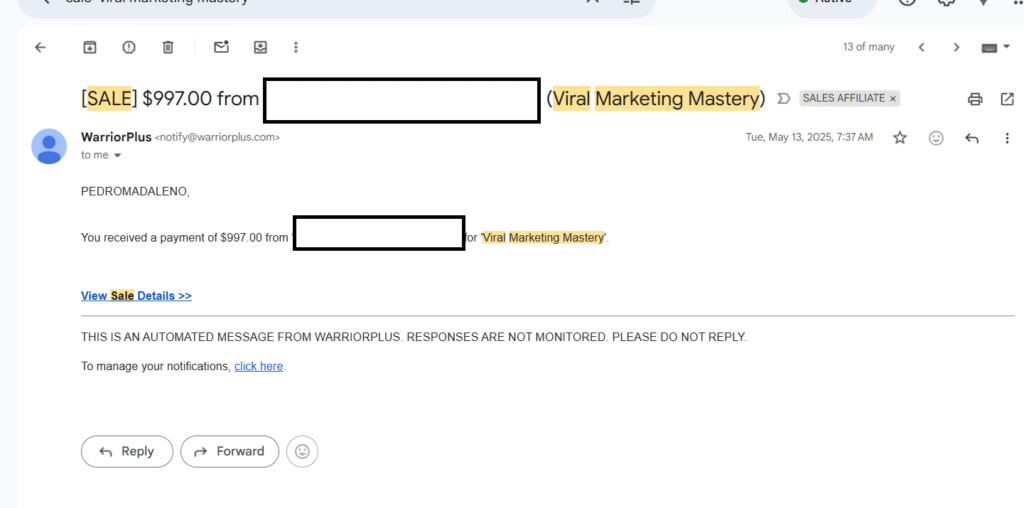
Task: Delete the email with trash icon
Action: [x=168, y=47]
